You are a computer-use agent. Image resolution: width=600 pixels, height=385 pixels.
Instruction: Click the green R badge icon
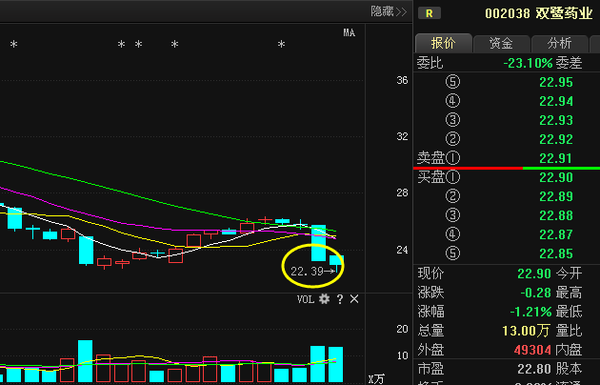[x=429, y=13]
